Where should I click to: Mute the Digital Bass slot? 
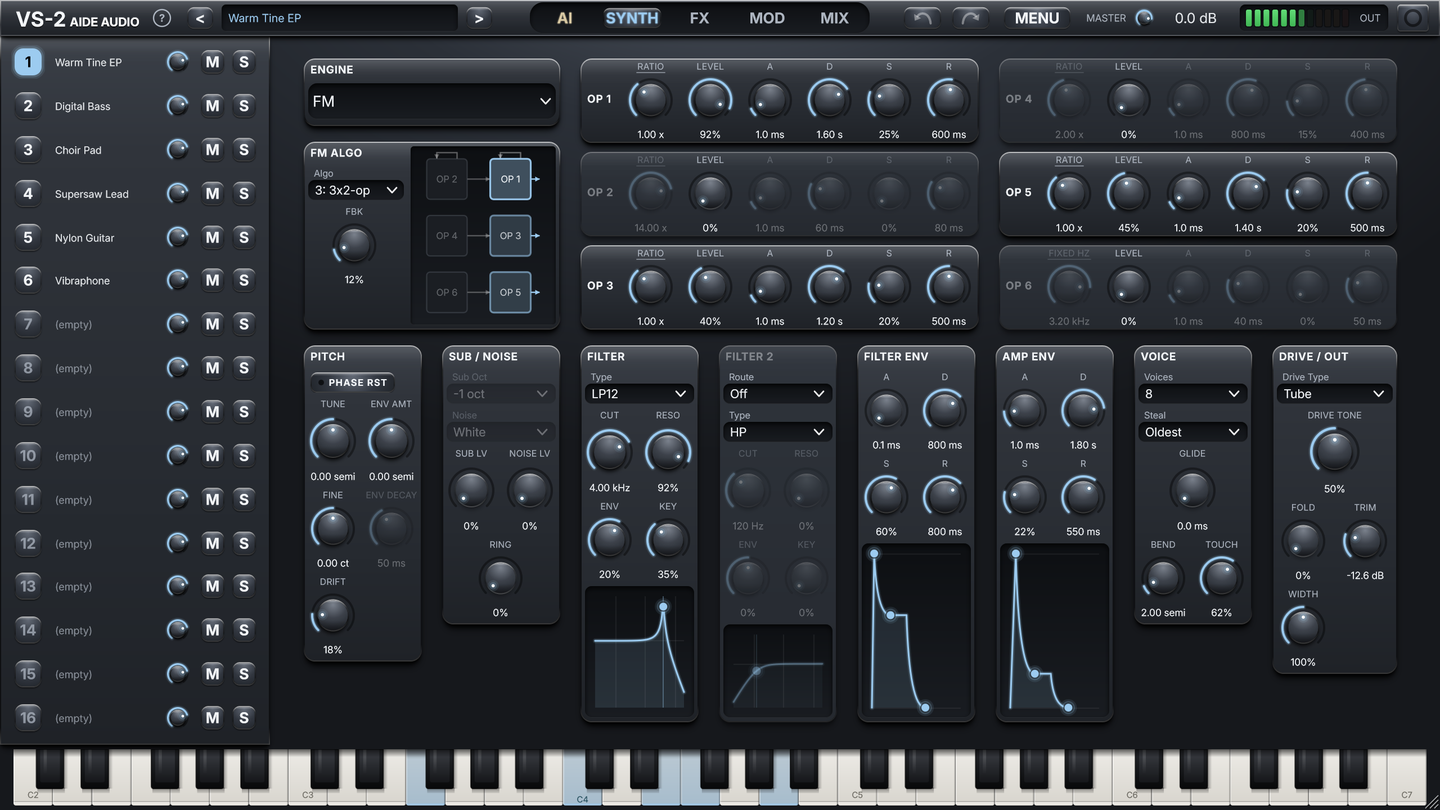click(x=212, y=106)
